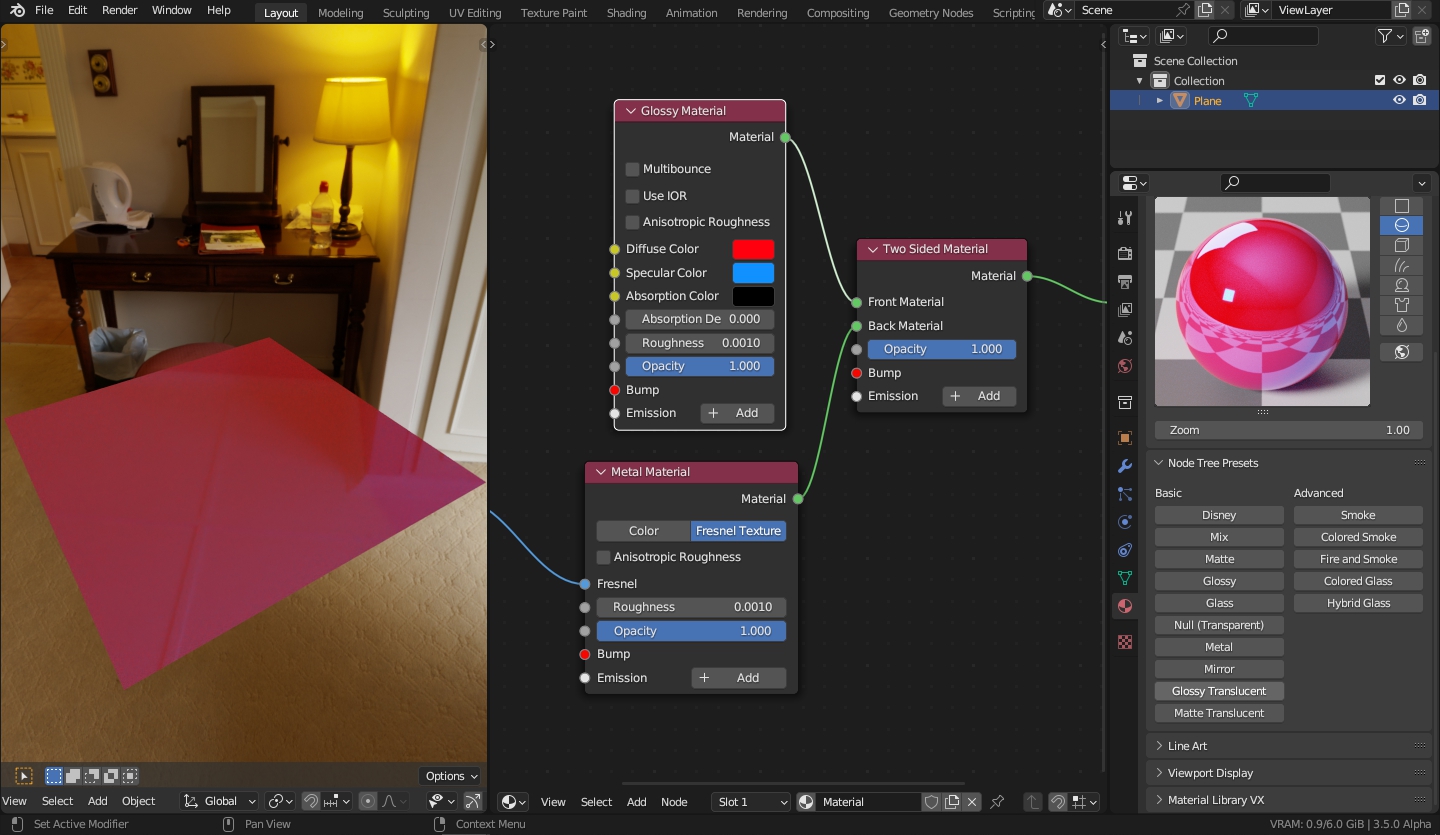Duplicate the material with new-copy icon

[x=952, y=802]
